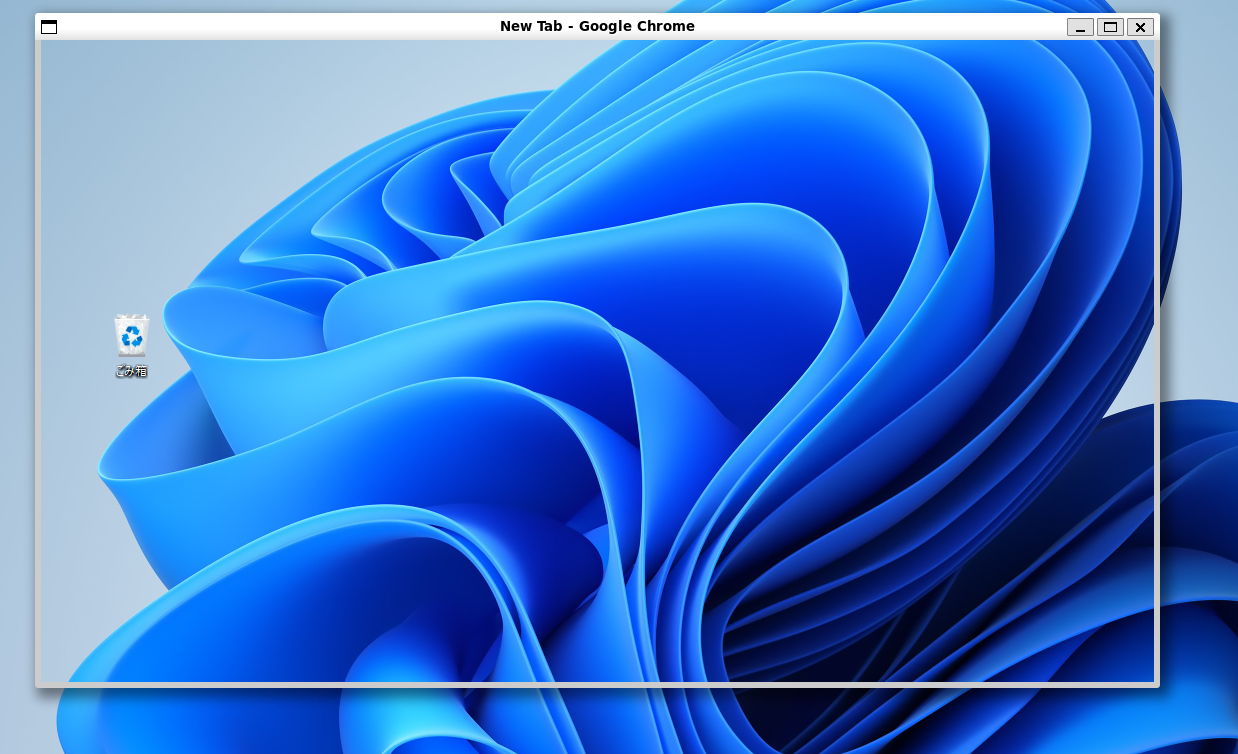The width and height of the screenshot is (1238, 754).
Task: Minimize the New Tab - Google Chrome window
Action: [x=1080, y=27]
